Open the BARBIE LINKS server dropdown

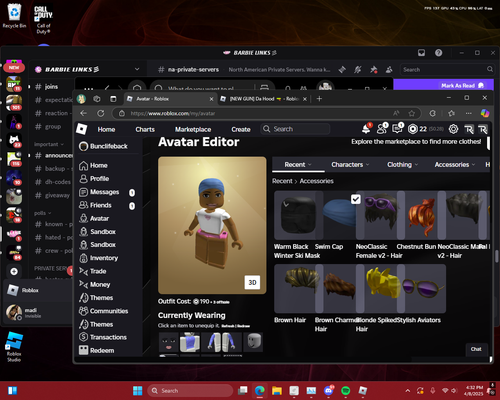point(137,69)
